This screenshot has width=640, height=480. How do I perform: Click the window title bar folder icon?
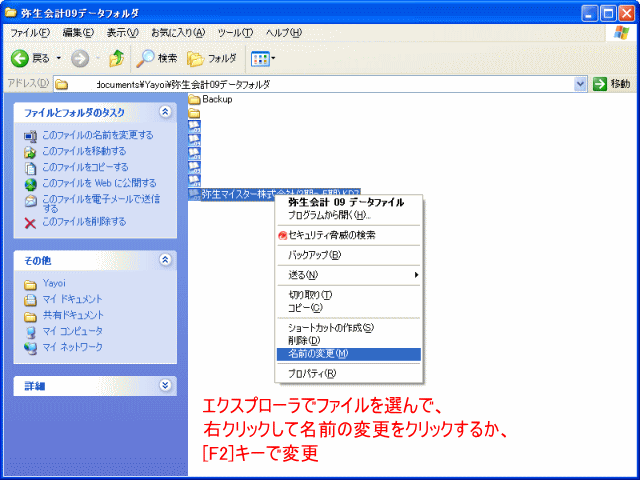(x=11, y=13)
